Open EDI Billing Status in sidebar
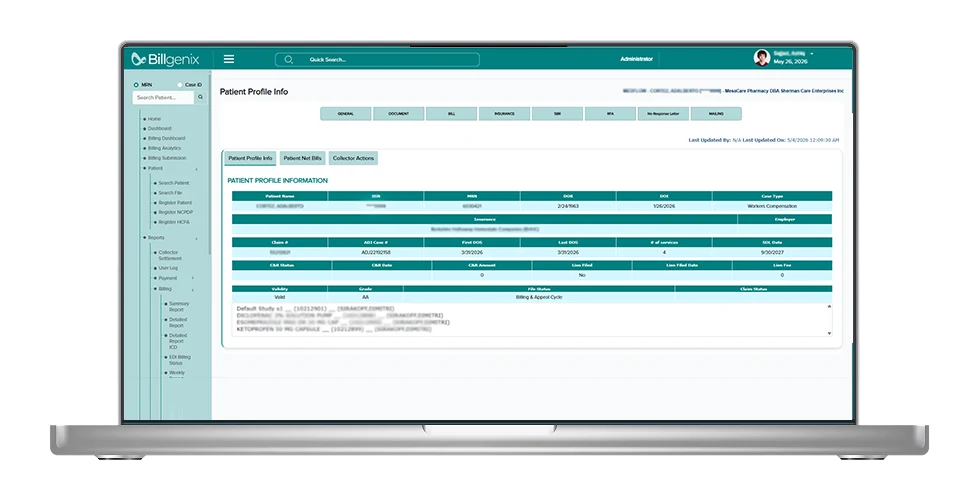Image resolution: width=966 pixels, height=486 pixels. click(180, 360)
